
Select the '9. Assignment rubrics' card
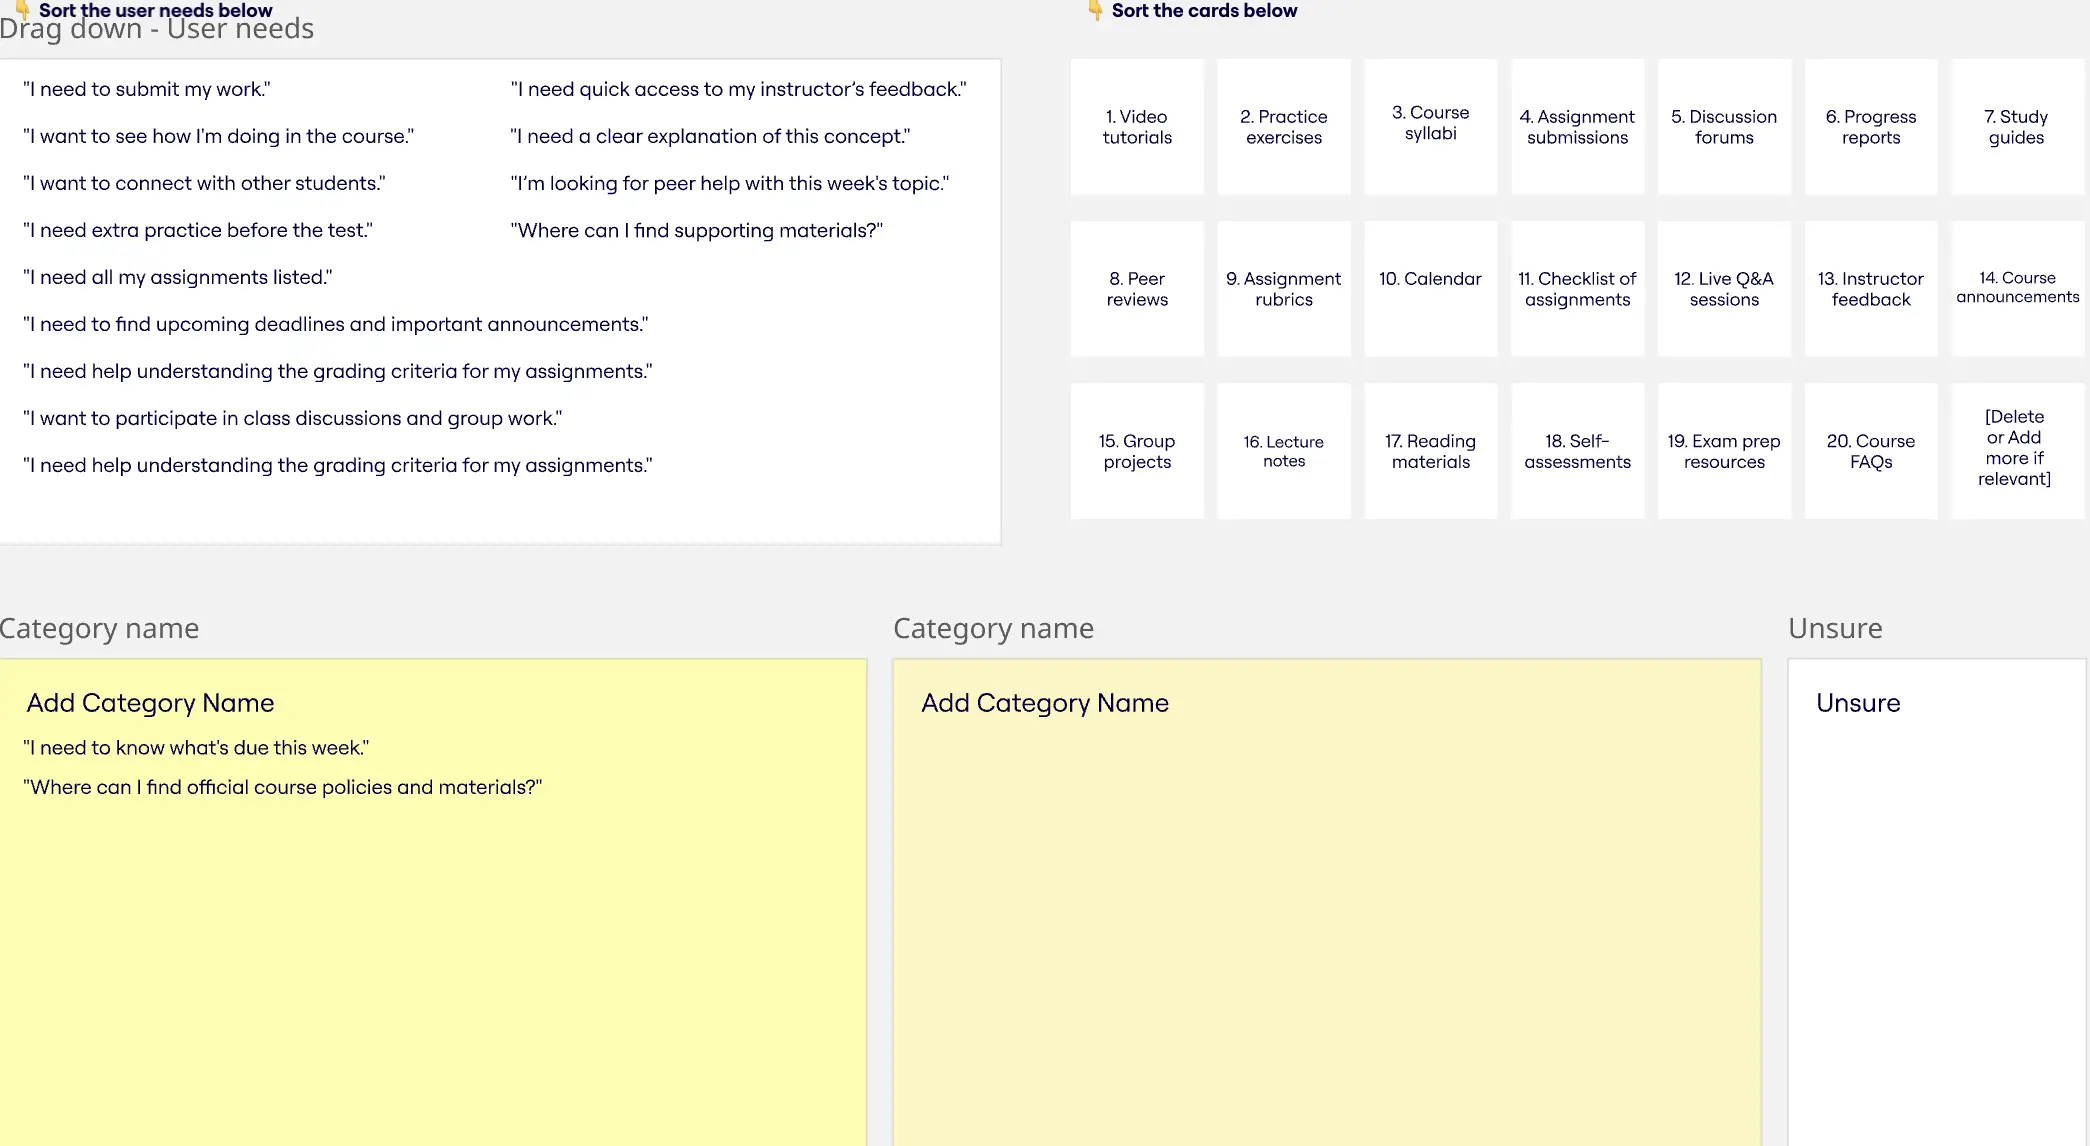click(1284, 289)
